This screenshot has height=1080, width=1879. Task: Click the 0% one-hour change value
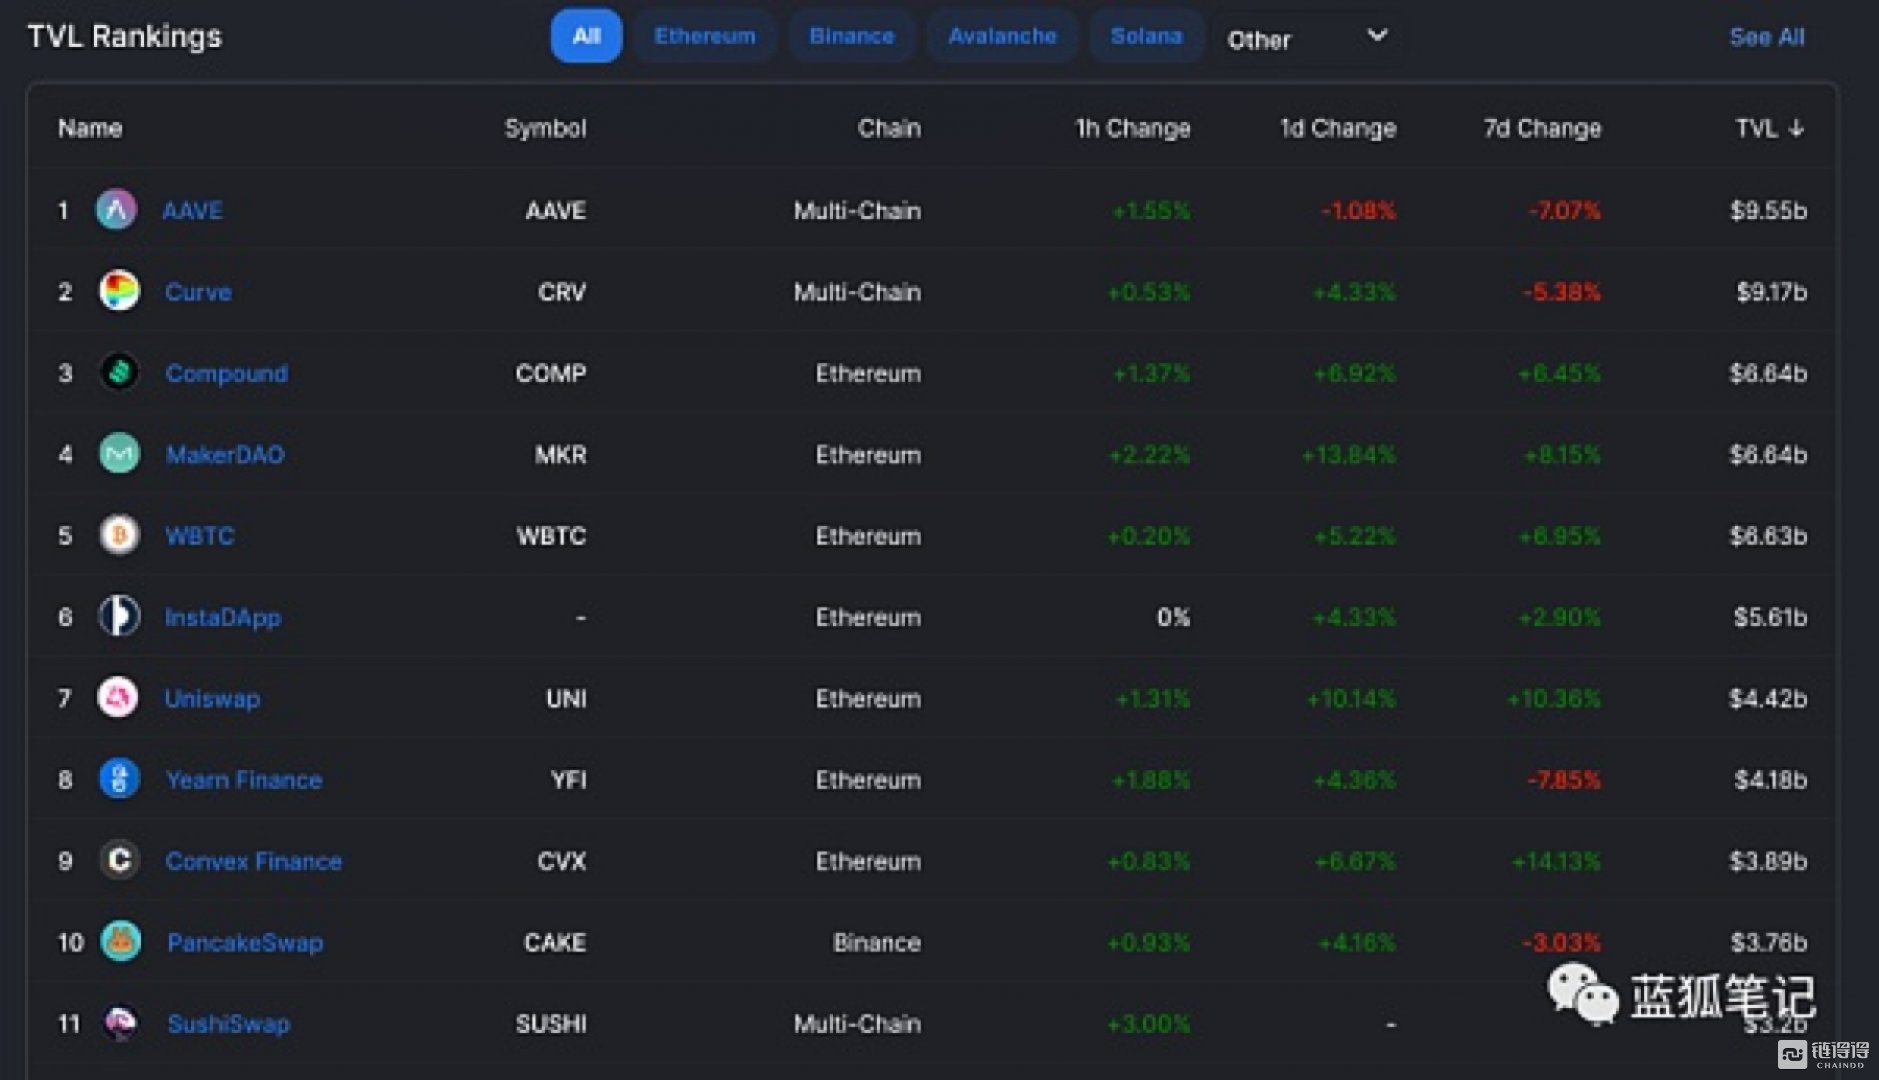pyautogui.click(x=1173, y=617)
